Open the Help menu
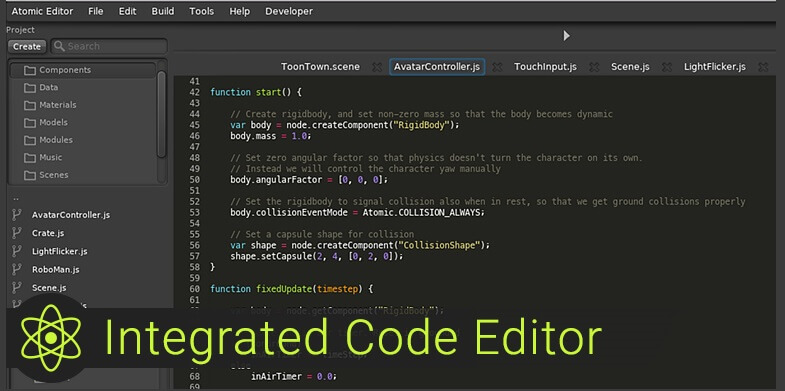785x391 pixels. 239,11
